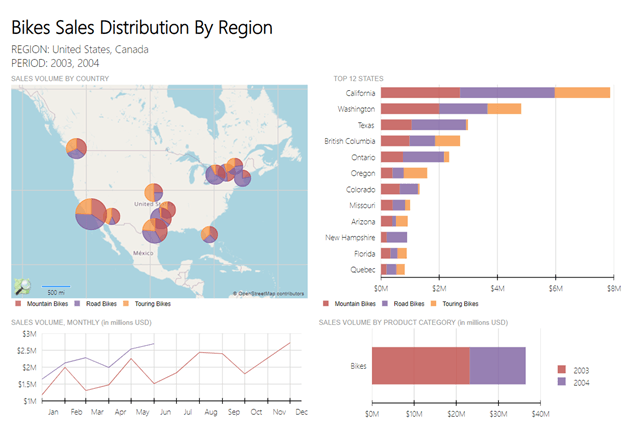Select the Florida pie marker on map
The image size is (624, 434).
pyautogui.click(x=209, y=234)
